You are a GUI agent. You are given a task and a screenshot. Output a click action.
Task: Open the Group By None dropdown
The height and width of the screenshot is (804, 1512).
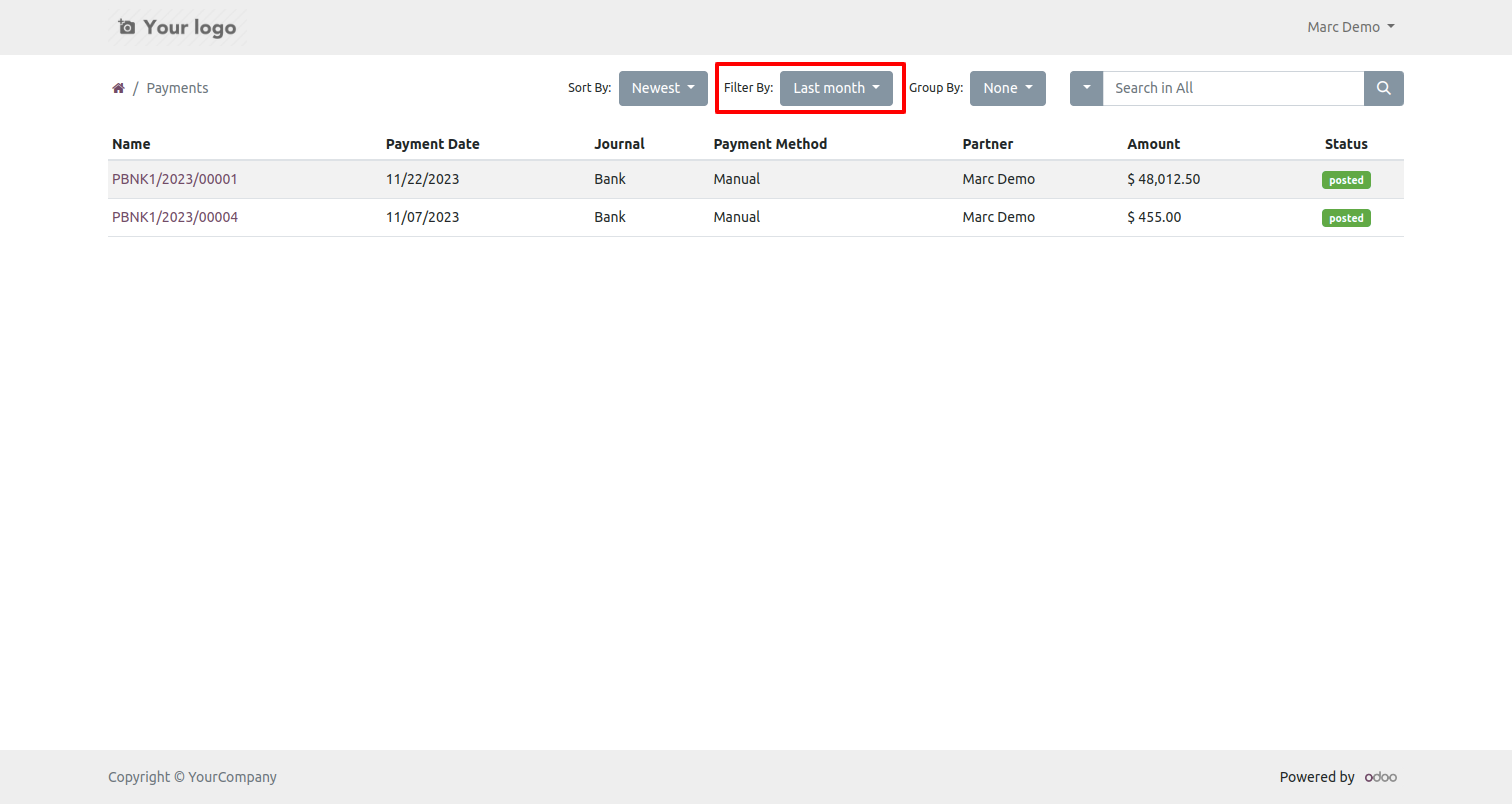click(x=1008, y=88)
